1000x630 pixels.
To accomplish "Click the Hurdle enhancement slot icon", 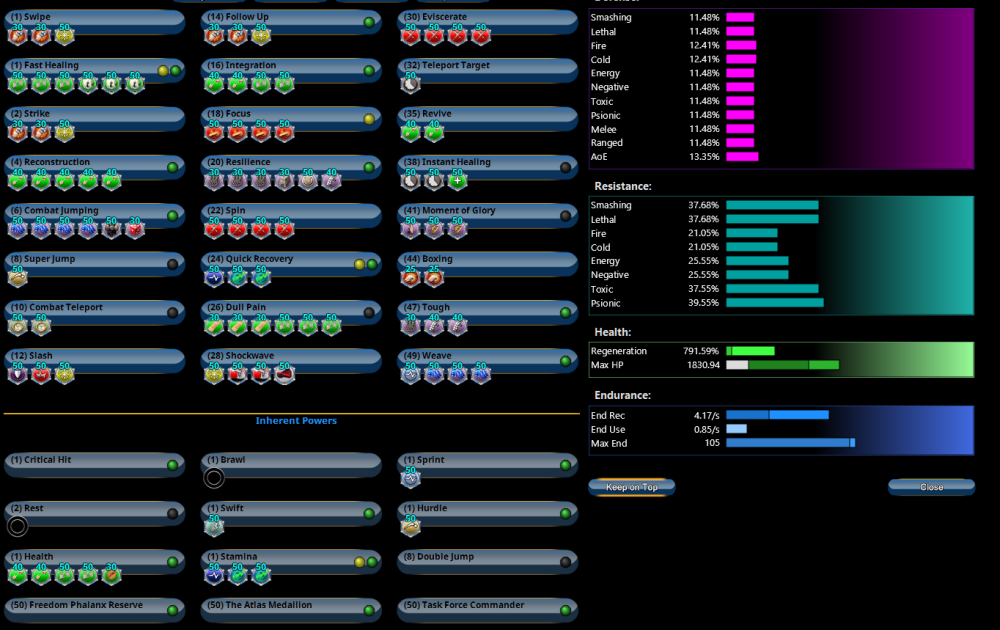I will (x=410, y=526).
